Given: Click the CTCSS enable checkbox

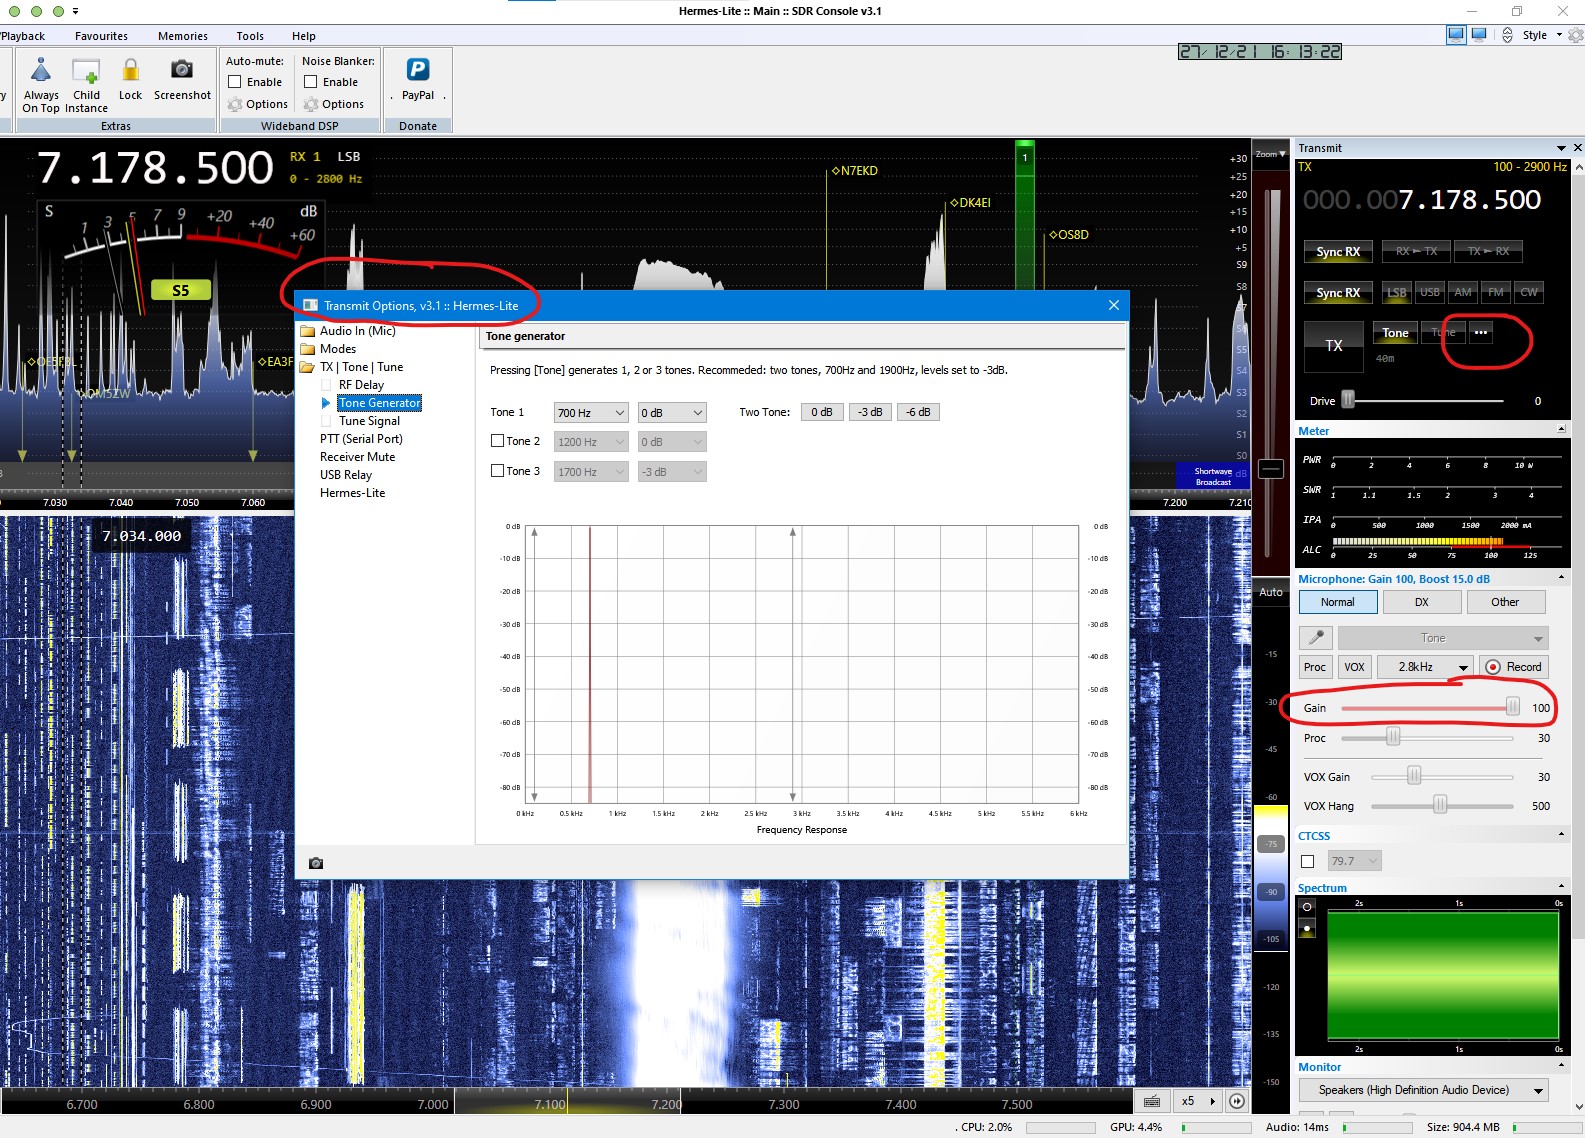Looking at the screenshot, I should point(1307,861).
